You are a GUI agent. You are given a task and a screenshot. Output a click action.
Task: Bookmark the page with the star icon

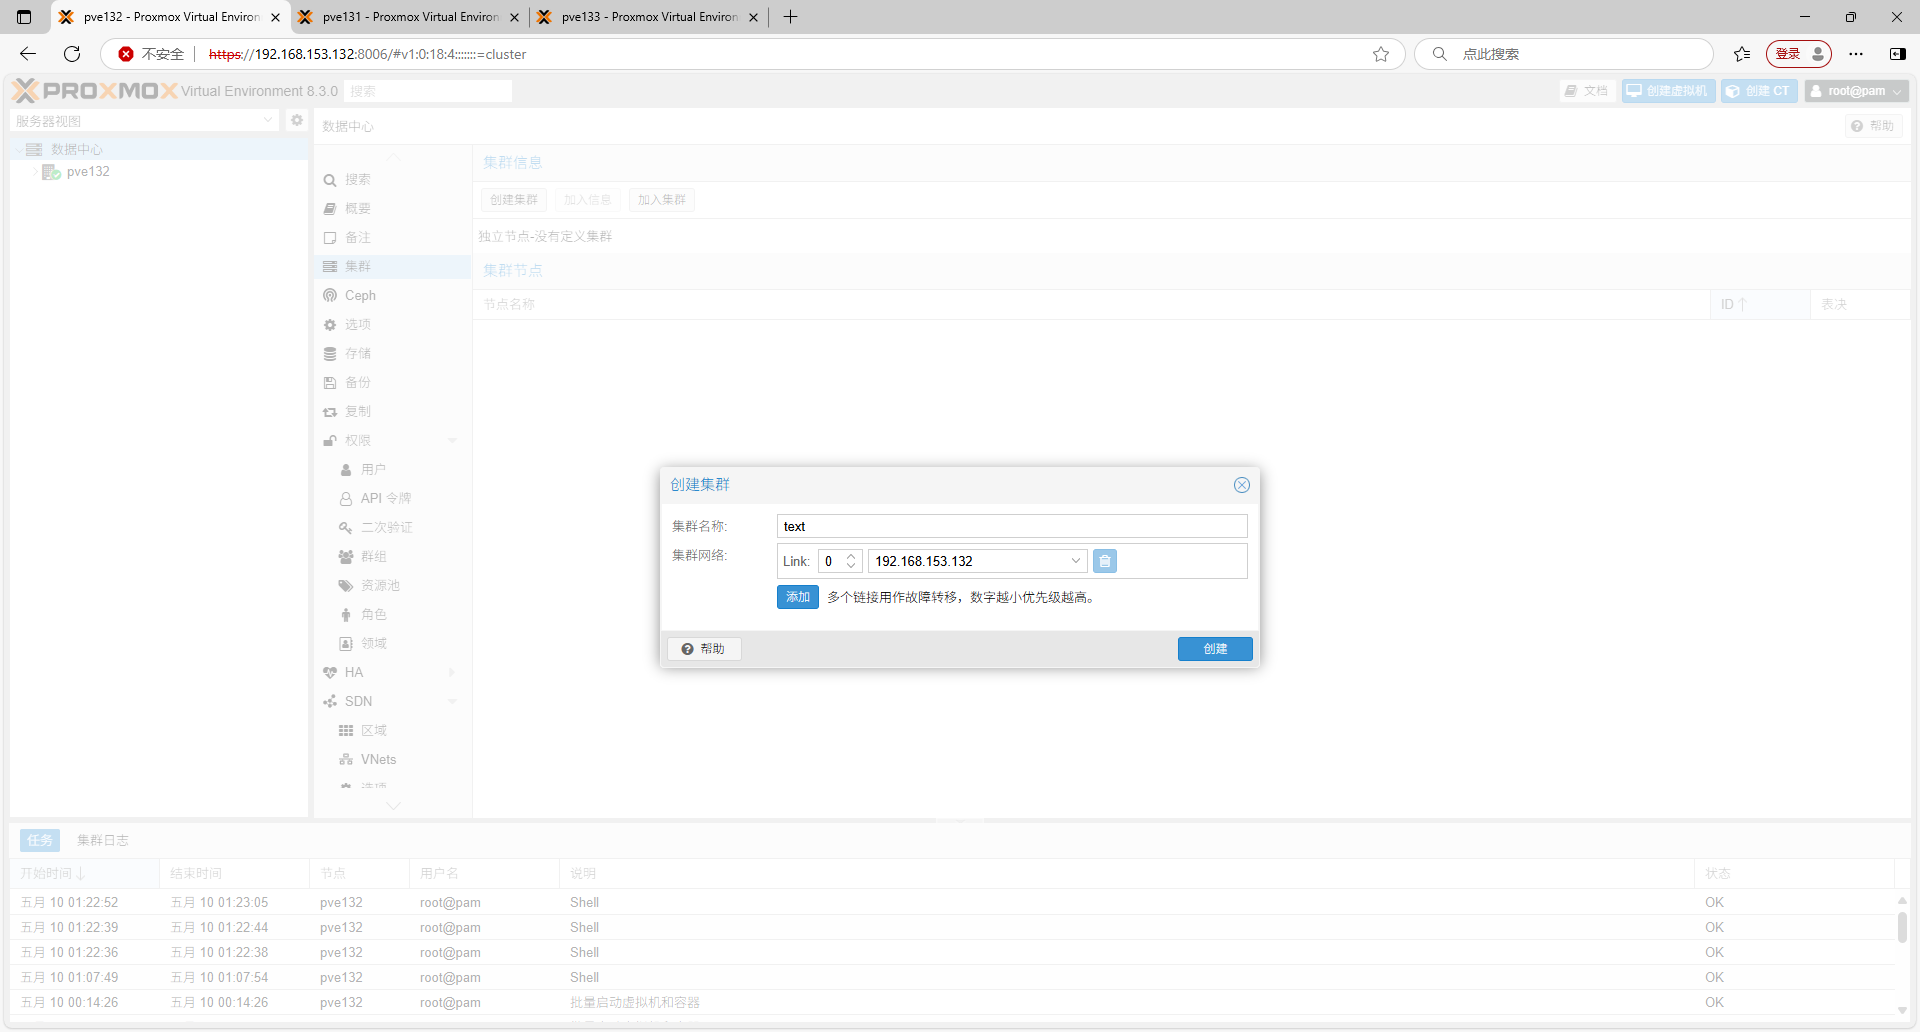pyautogui.click(x=1381, y=54)
